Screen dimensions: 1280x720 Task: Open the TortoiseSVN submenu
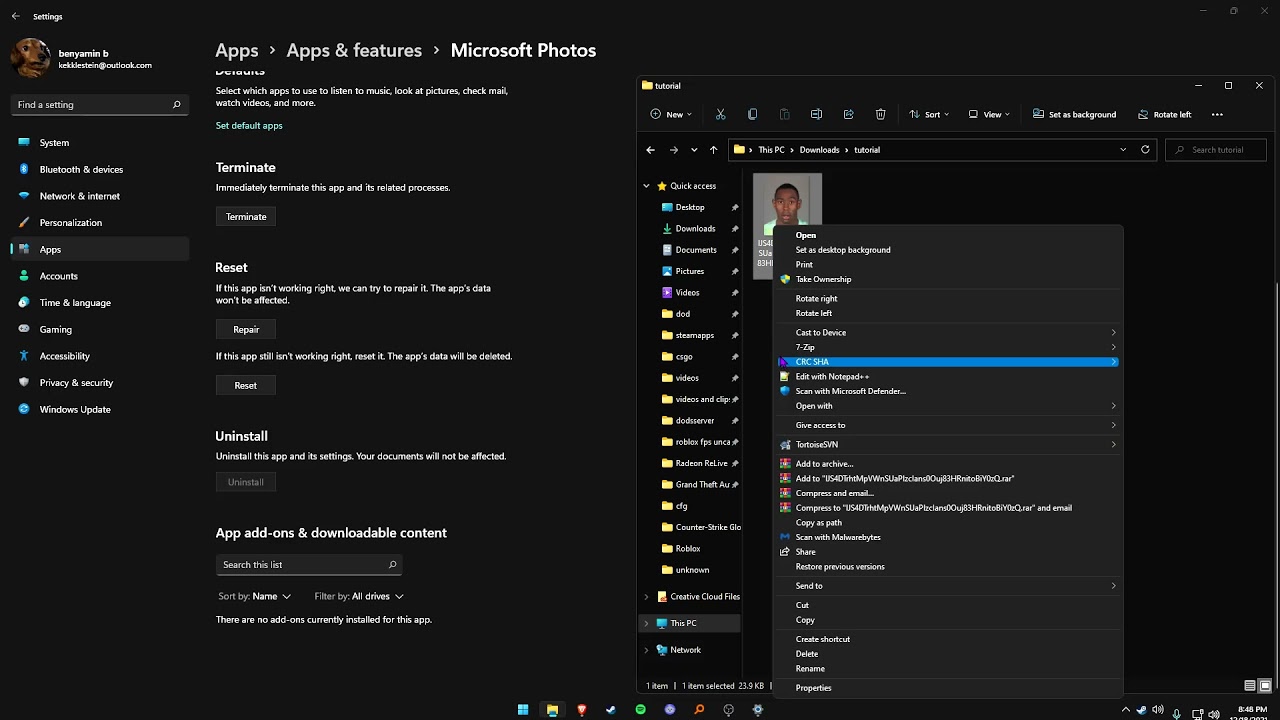tap(948, 444)
